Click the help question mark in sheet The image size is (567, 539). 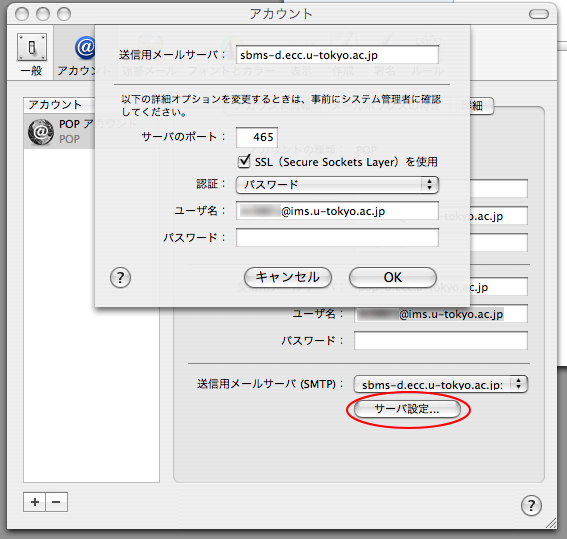click(120, 278)
